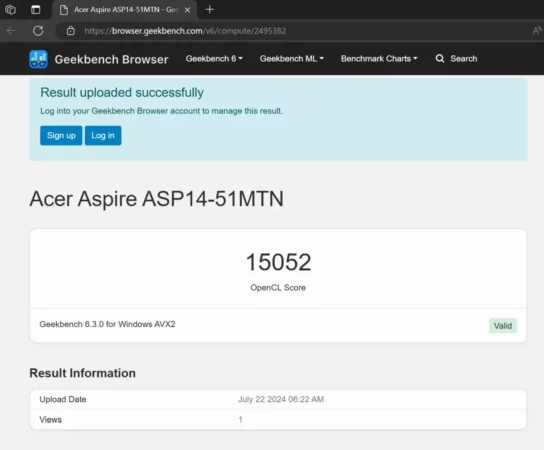Click the Valid status badge
This screenshot has width=544, height=450.
click(503, 326)
